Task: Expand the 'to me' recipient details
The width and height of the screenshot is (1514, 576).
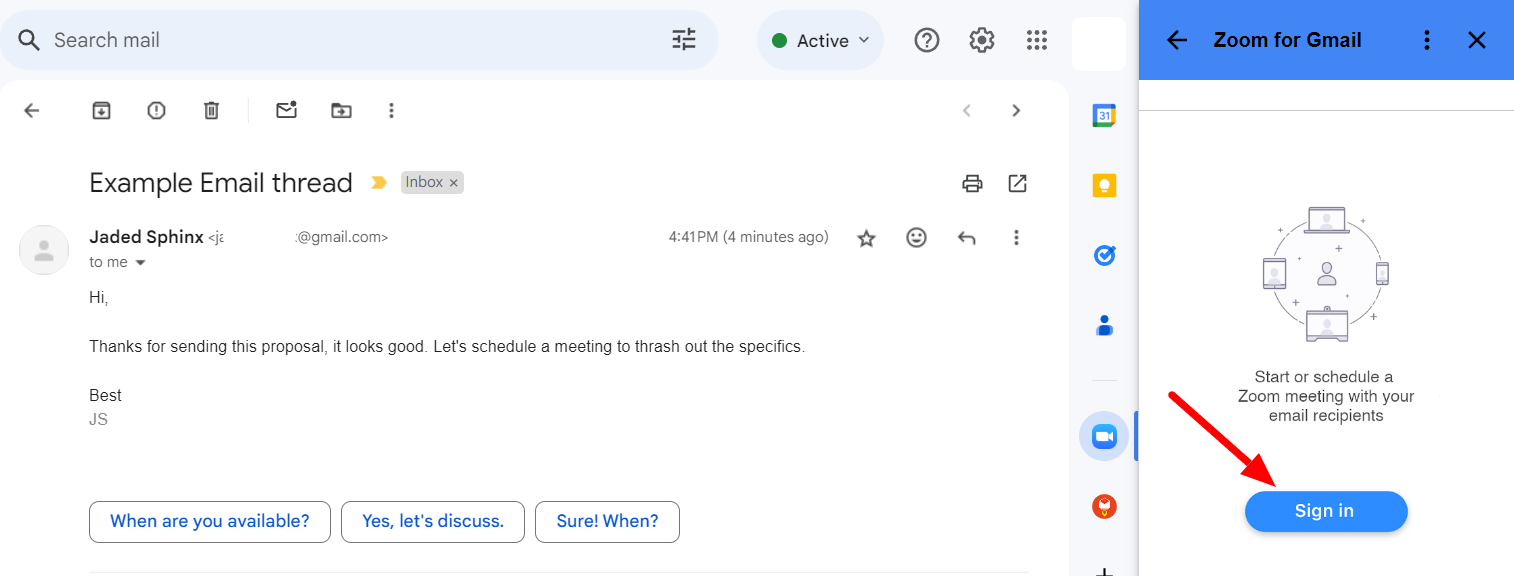Action: (140, 262)
